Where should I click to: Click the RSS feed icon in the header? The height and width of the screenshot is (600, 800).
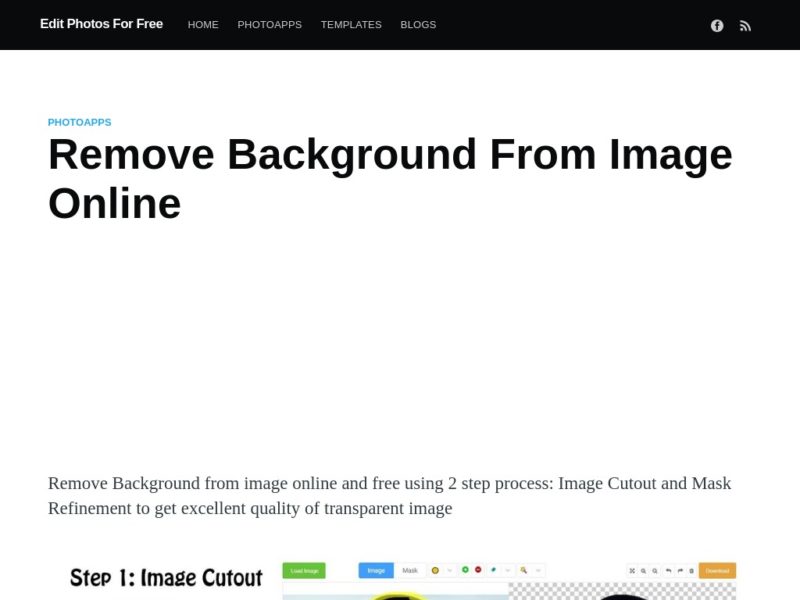[x=746, y=25]
